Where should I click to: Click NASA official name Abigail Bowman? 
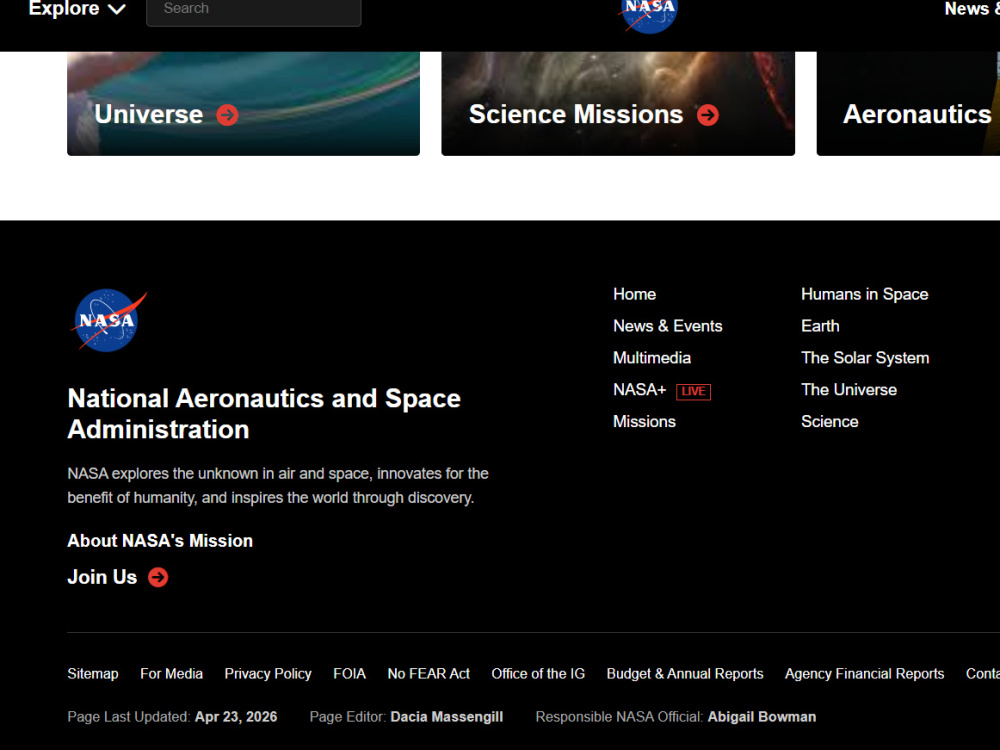pos(761,717)
